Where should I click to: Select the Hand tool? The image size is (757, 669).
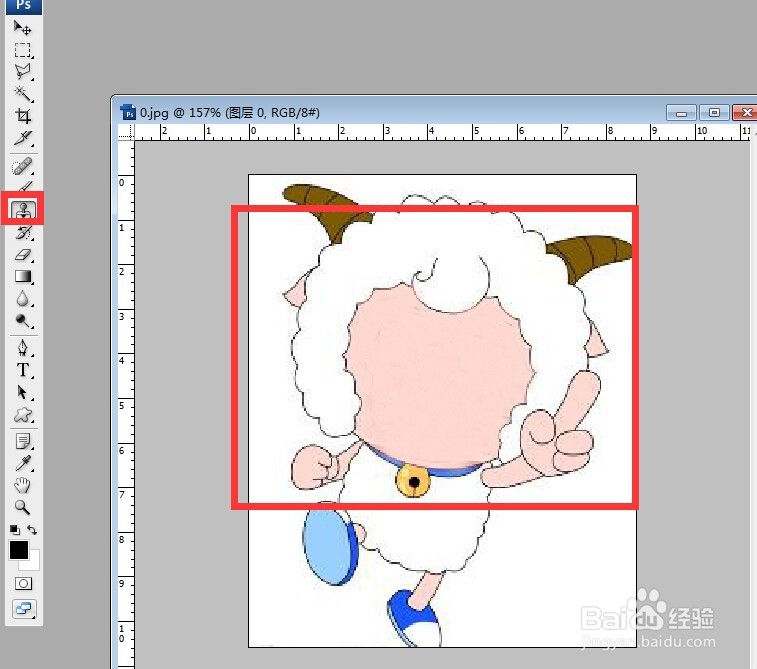[x=22, y=485]
